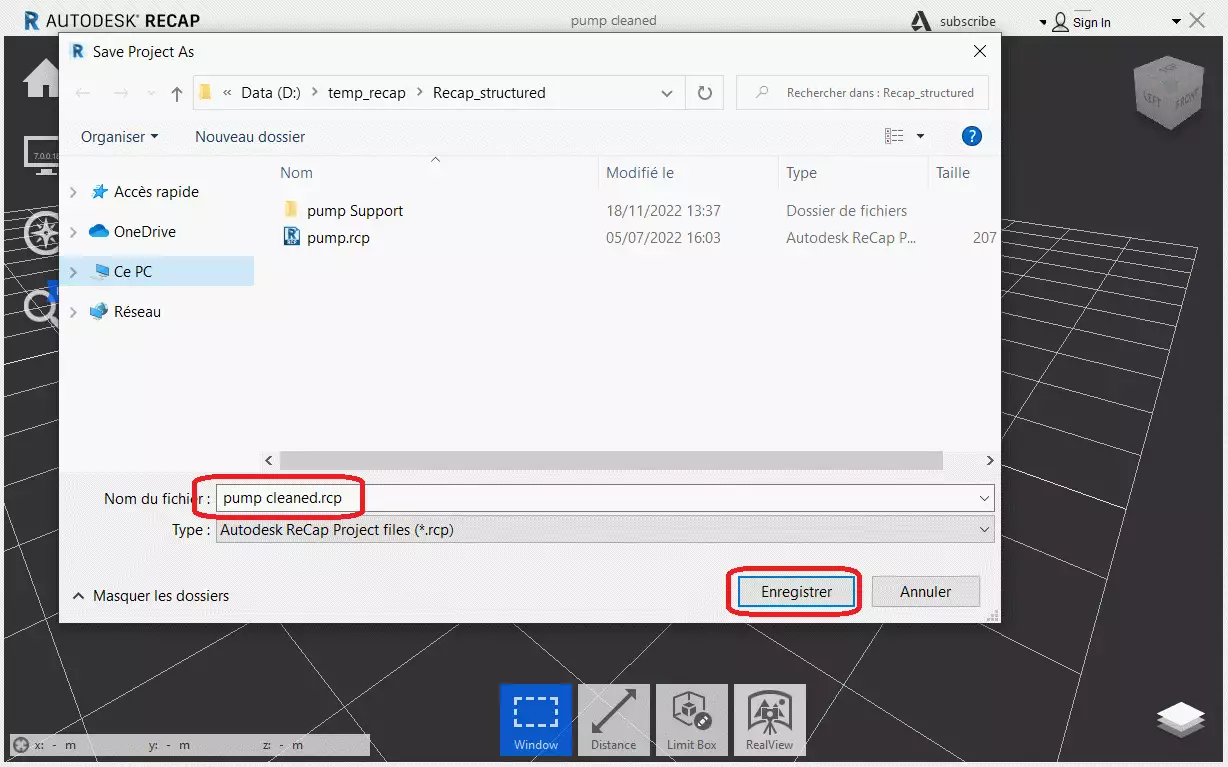1228x767 pixels.
Task: Open recent locations dropdown arrow
Action: coord(150,93)
